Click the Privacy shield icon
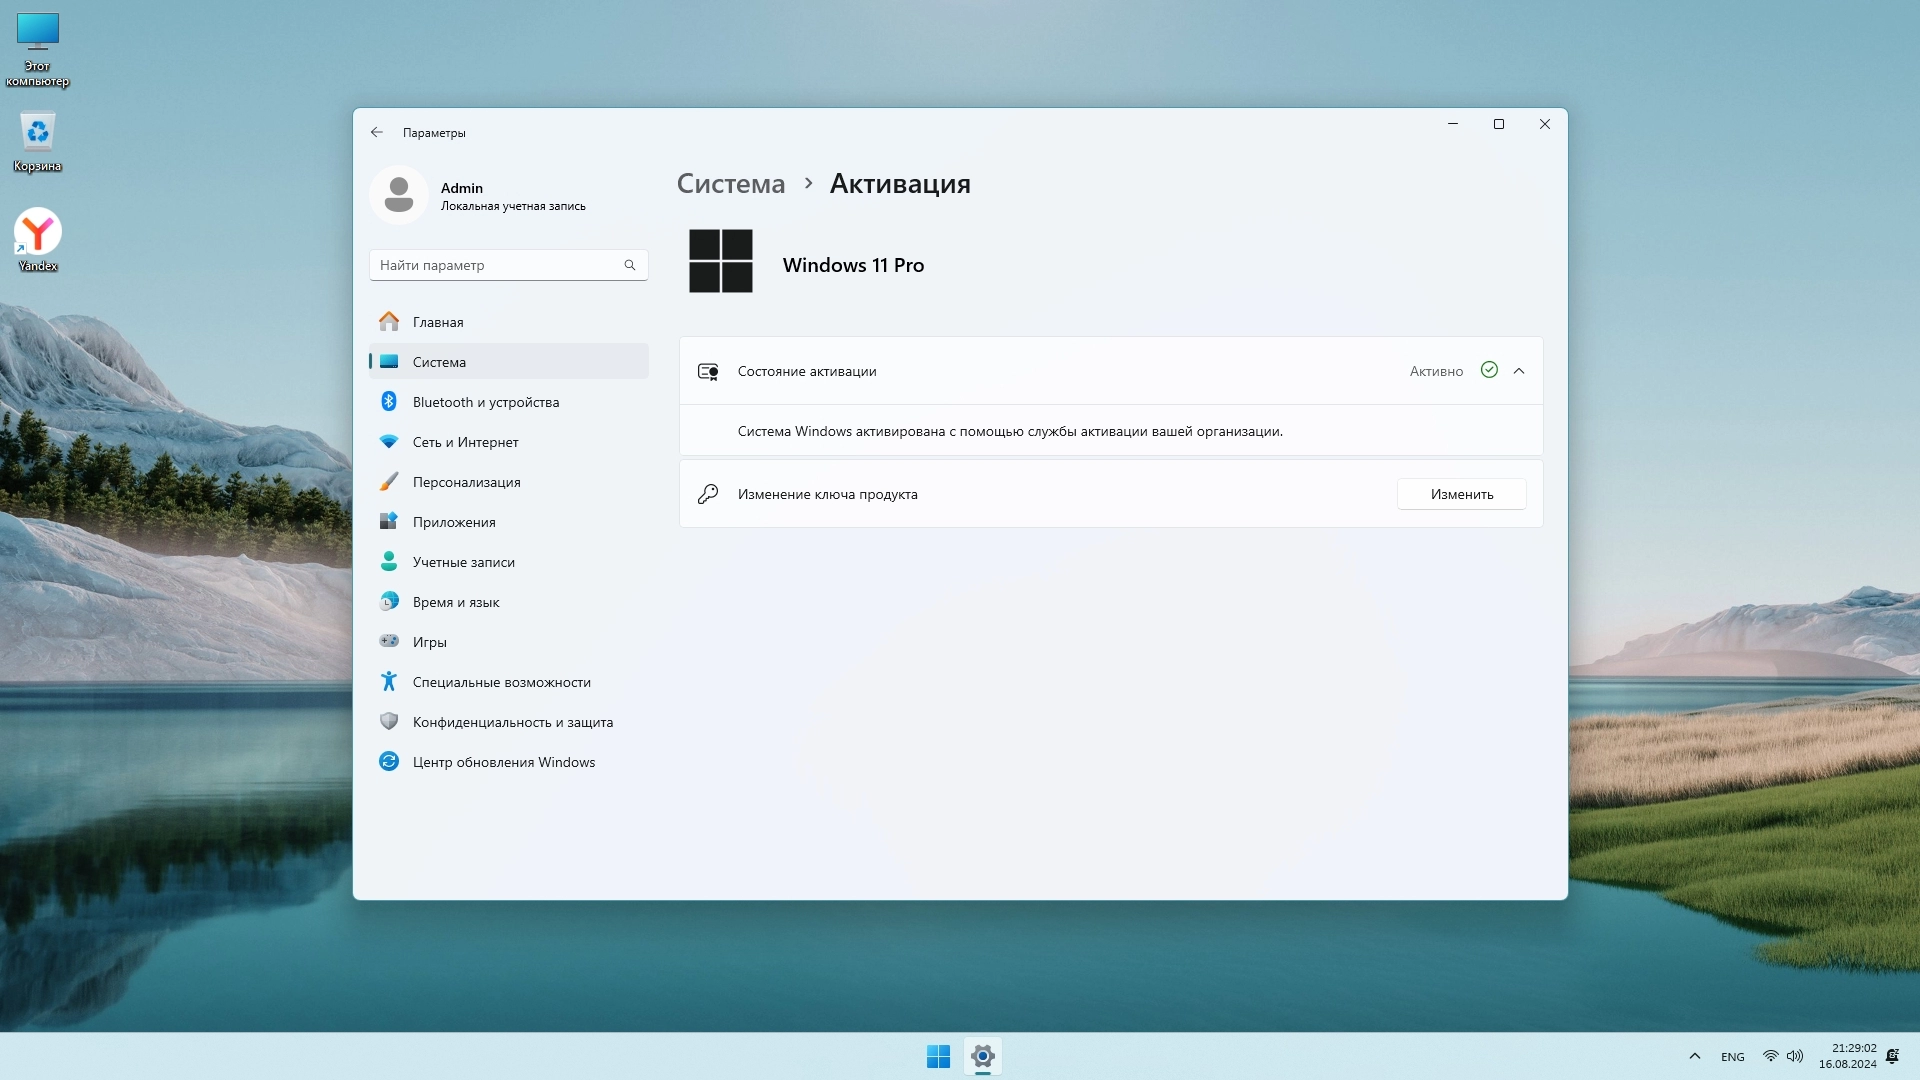1920x1080 pixels. pyautogui.click(x=389, y=722)
